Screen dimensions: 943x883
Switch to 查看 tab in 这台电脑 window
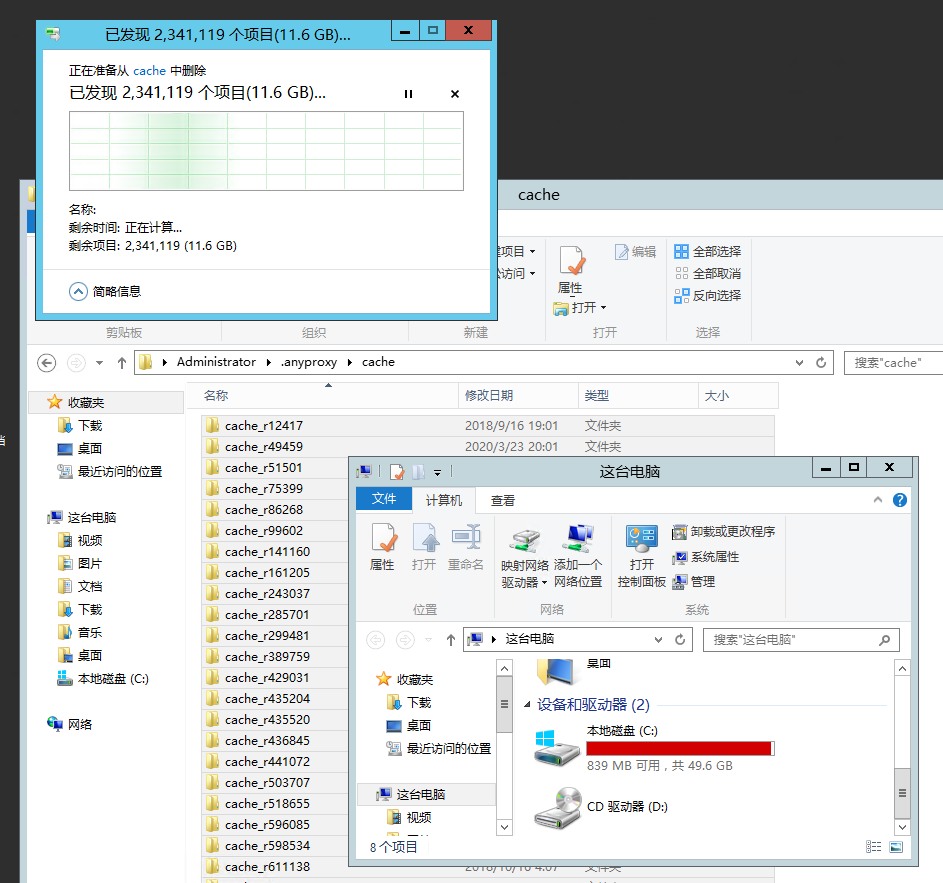503,500
